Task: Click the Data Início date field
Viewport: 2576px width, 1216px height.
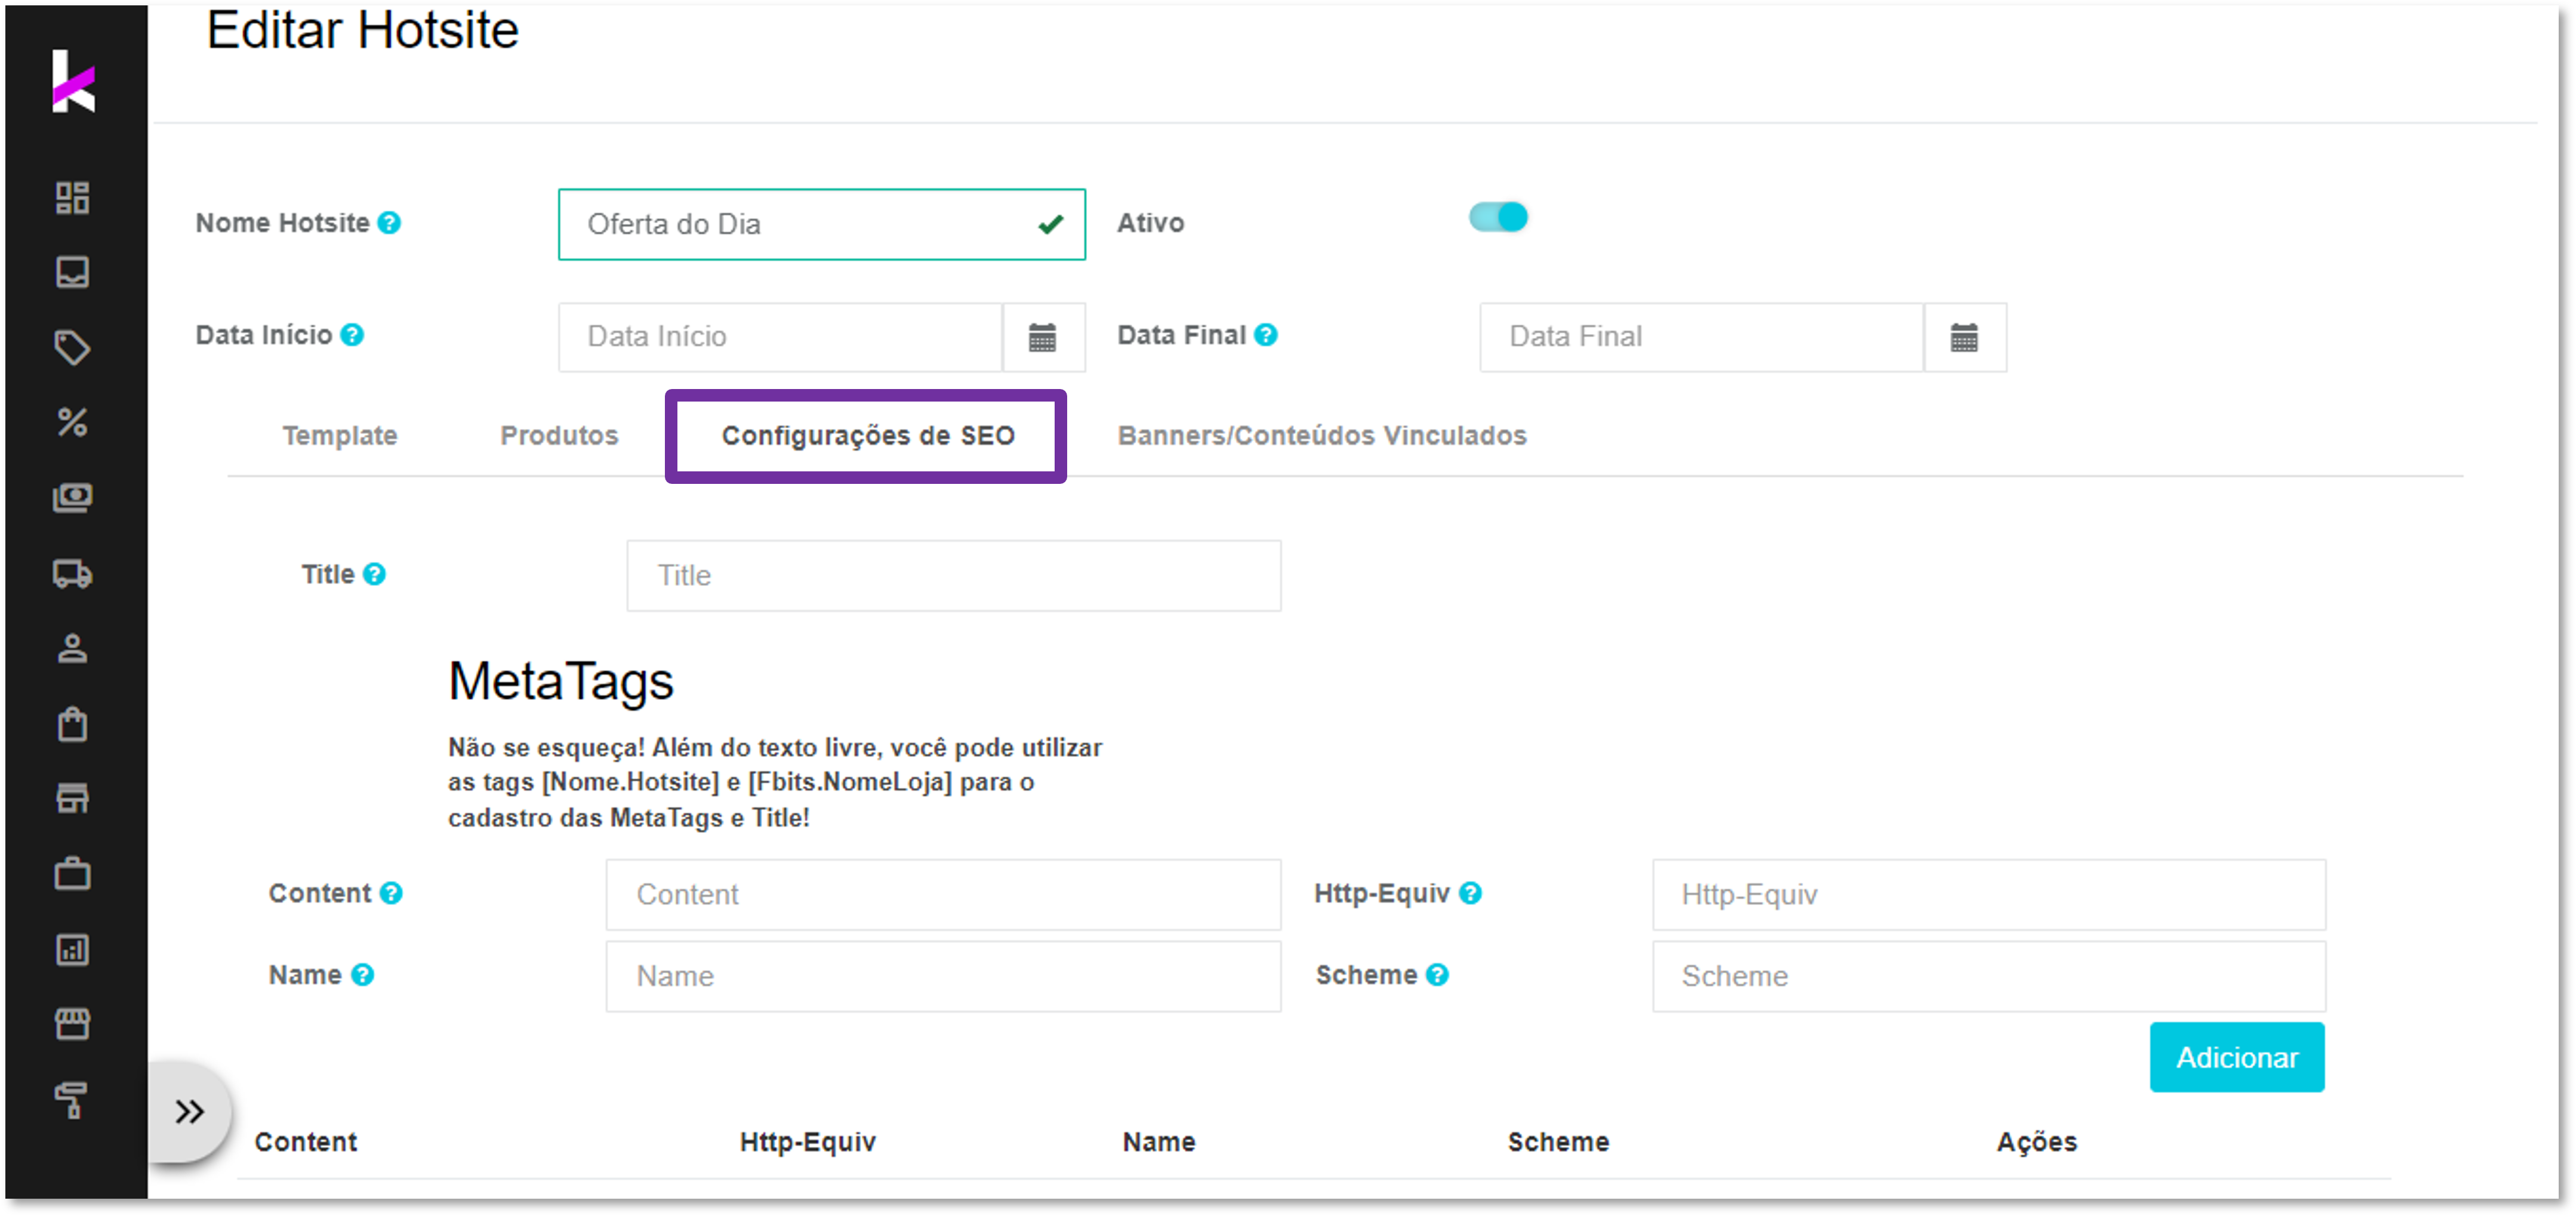Action: pos(781,337)
